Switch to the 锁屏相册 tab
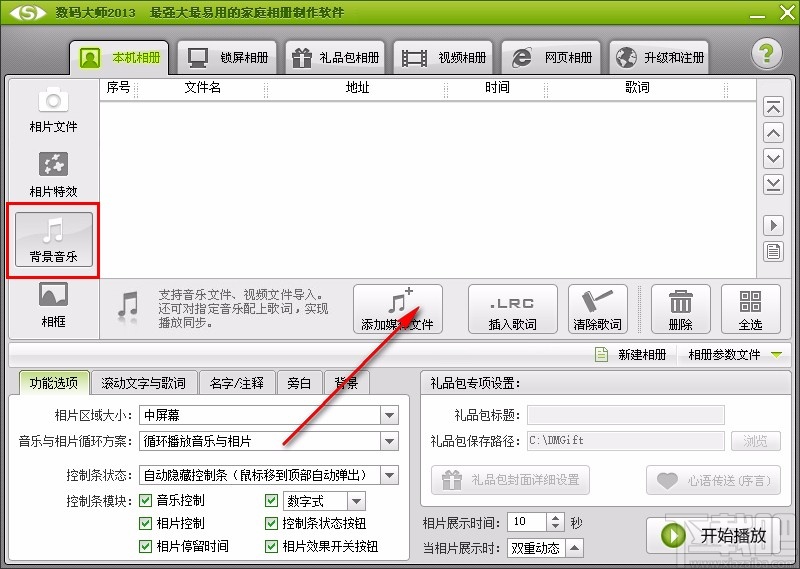Screen dimensions: 800x569 [227, 58]
